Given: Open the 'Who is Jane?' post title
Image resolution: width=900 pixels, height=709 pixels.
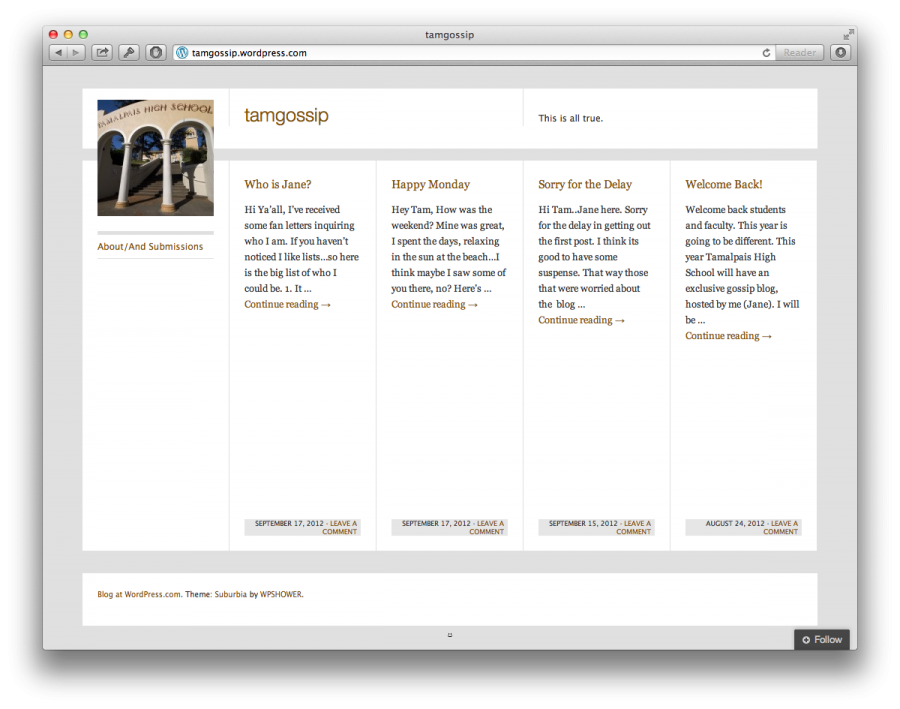Looking at the screenshot, I should point(278,184).
